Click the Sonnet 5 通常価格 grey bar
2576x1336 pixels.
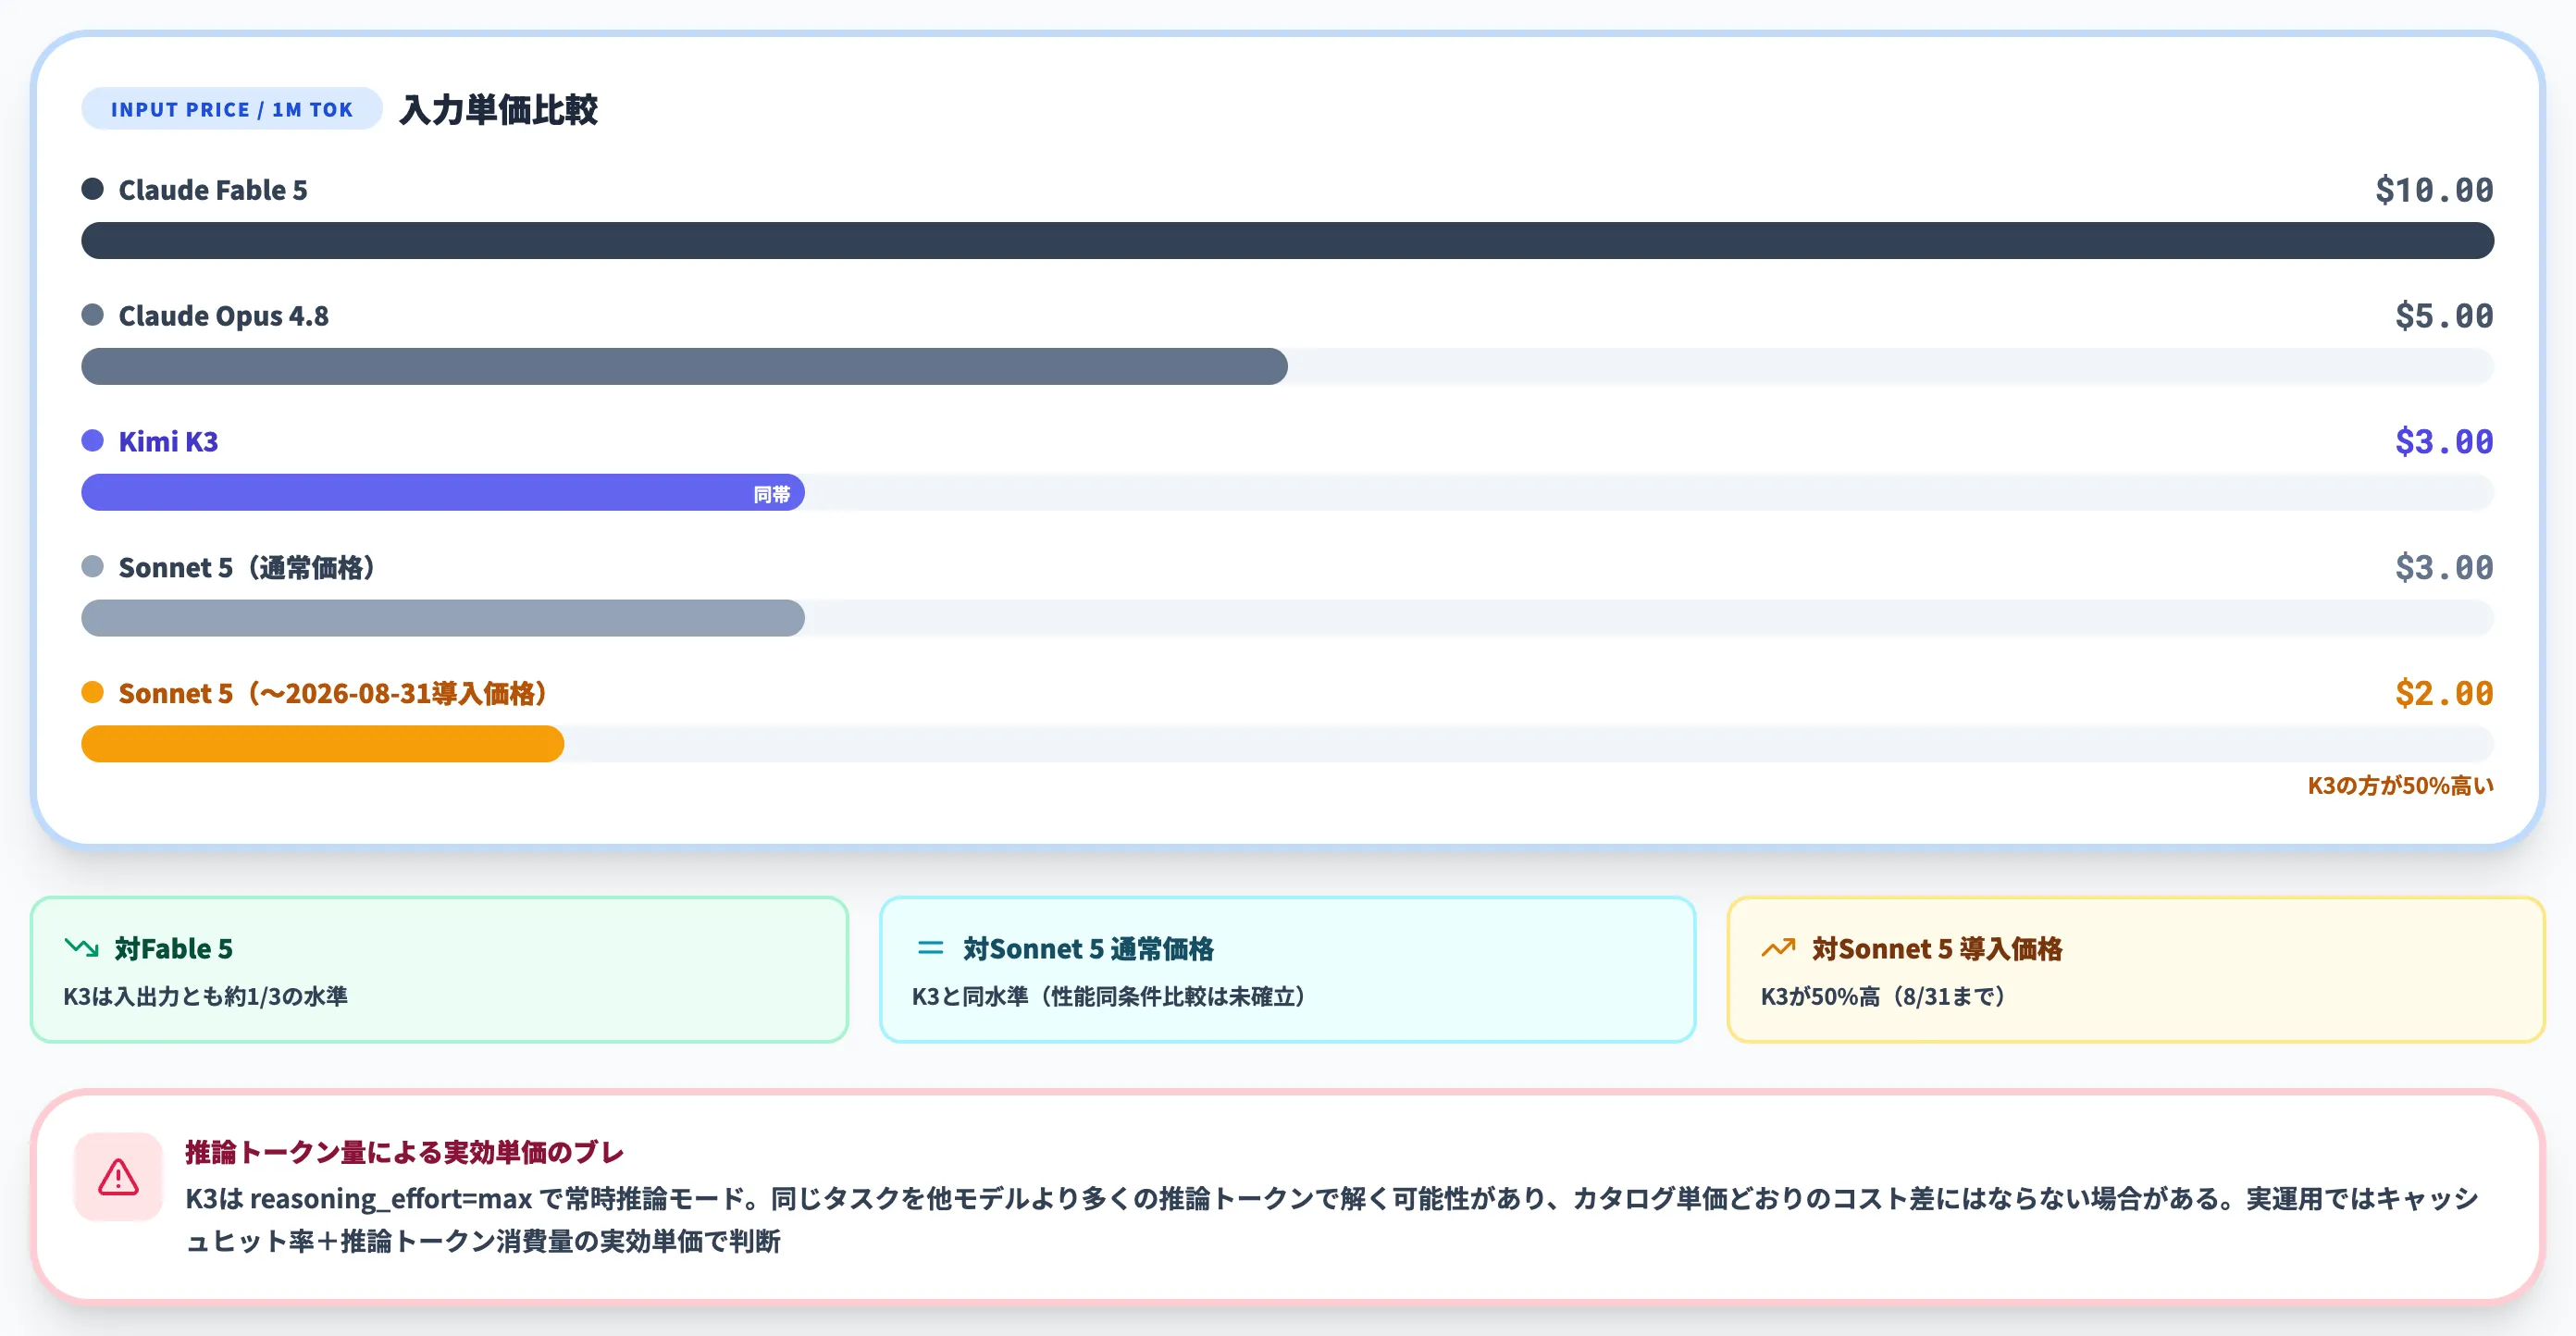443,618
